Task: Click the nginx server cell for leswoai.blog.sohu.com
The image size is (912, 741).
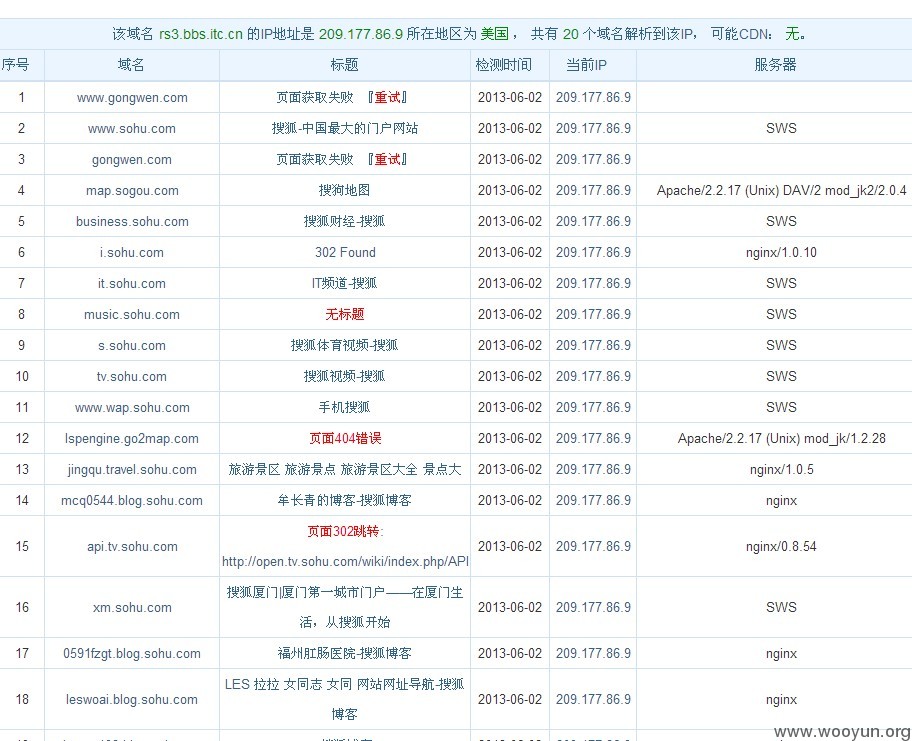Action: coord(781,700)
